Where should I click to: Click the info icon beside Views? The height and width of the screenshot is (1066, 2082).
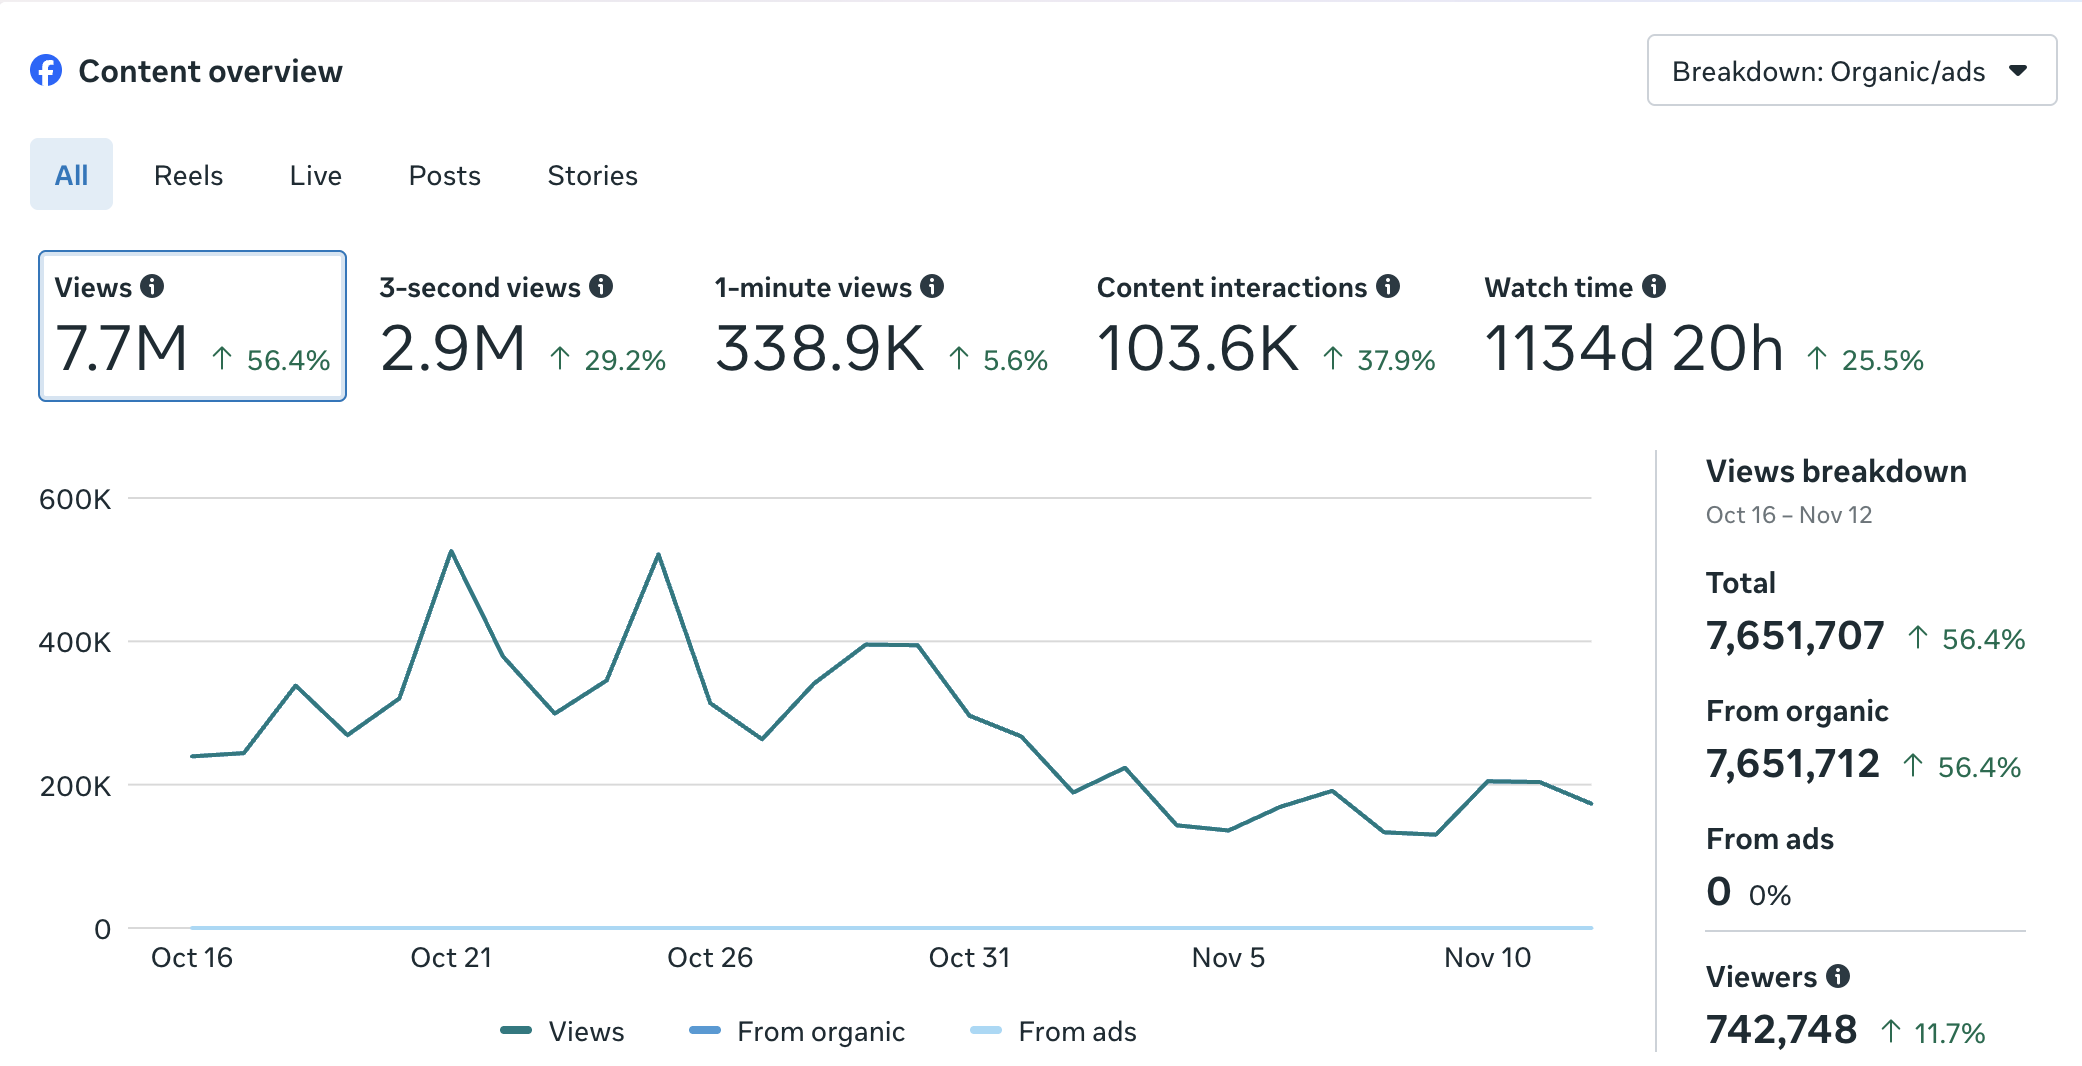[x=152, y=287]
